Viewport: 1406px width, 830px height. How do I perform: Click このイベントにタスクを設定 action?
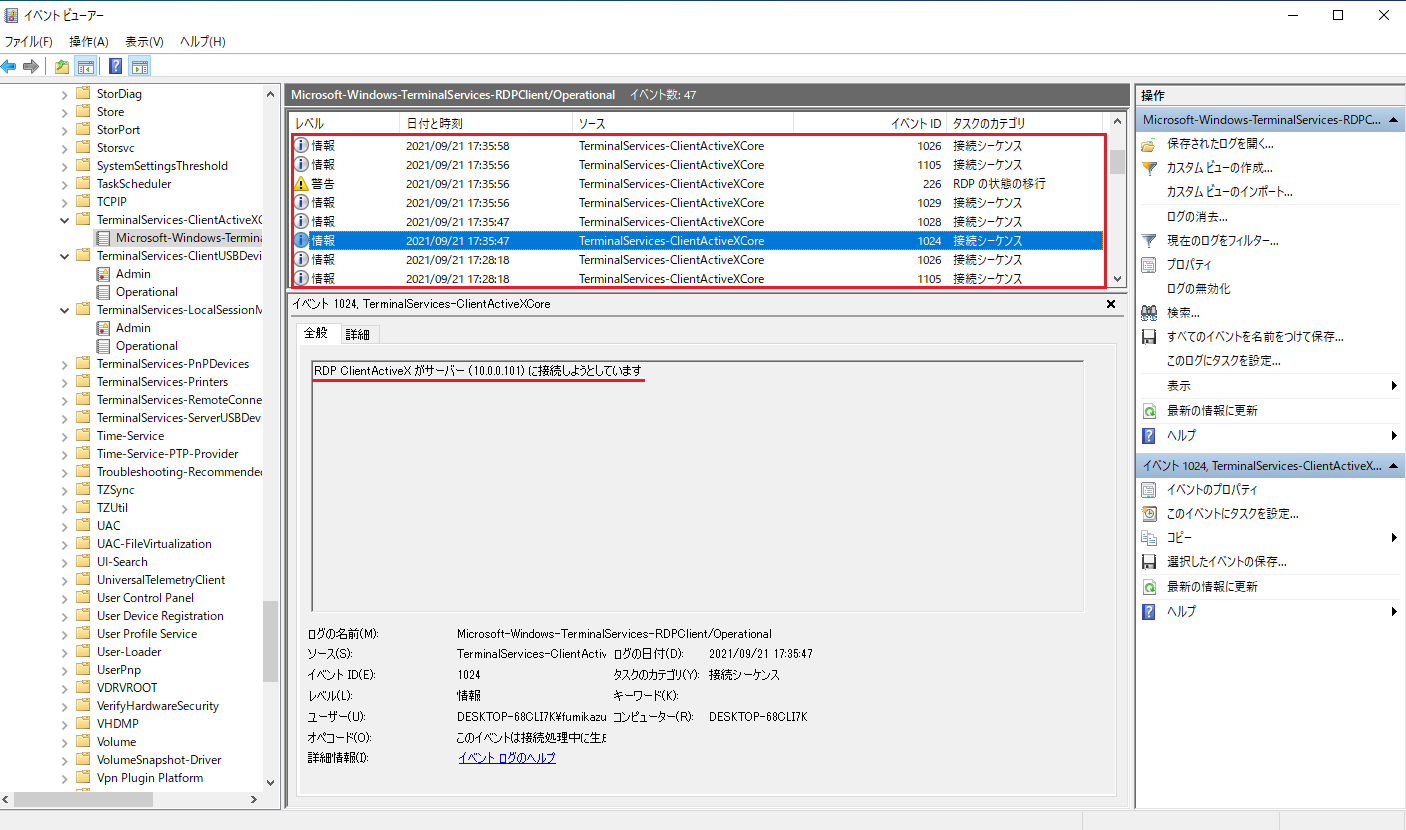pos(1232,514)
